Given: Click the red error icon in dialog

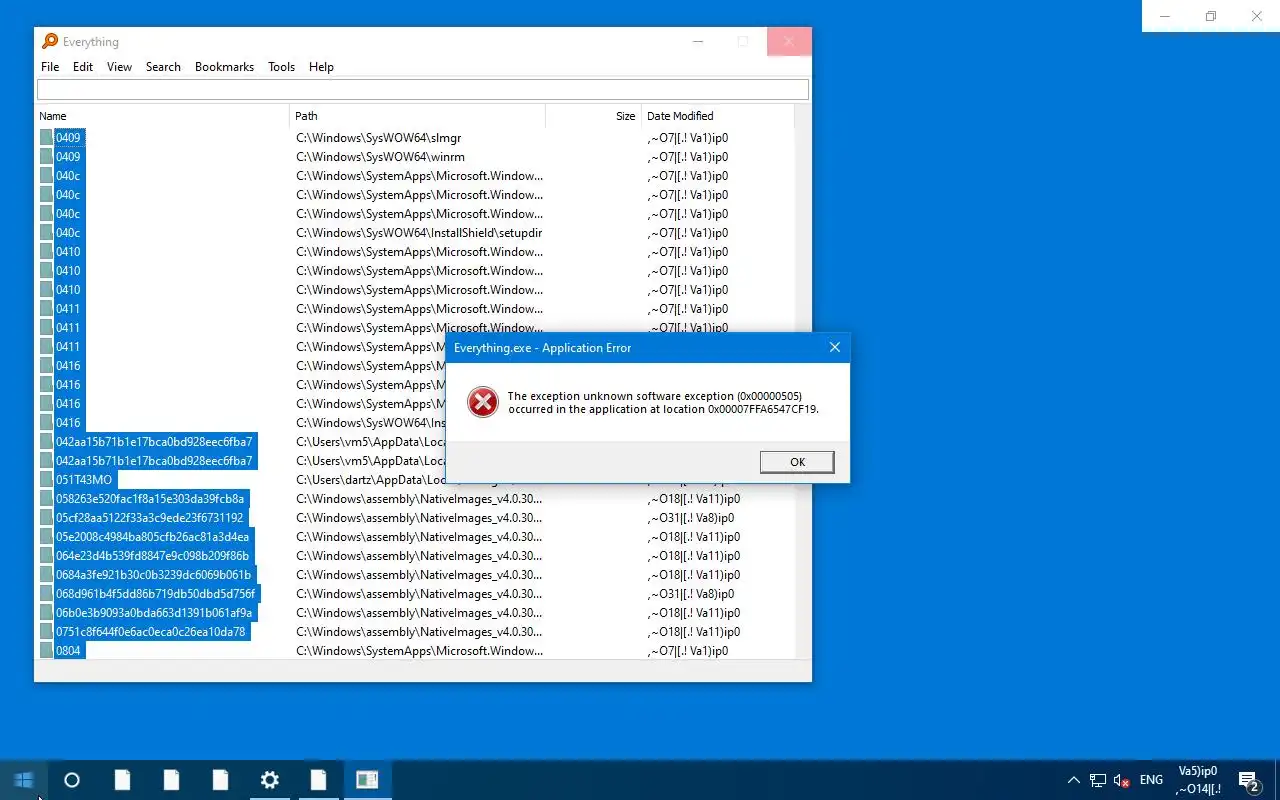Looking at the screenshot, I should tap(483, 402).
